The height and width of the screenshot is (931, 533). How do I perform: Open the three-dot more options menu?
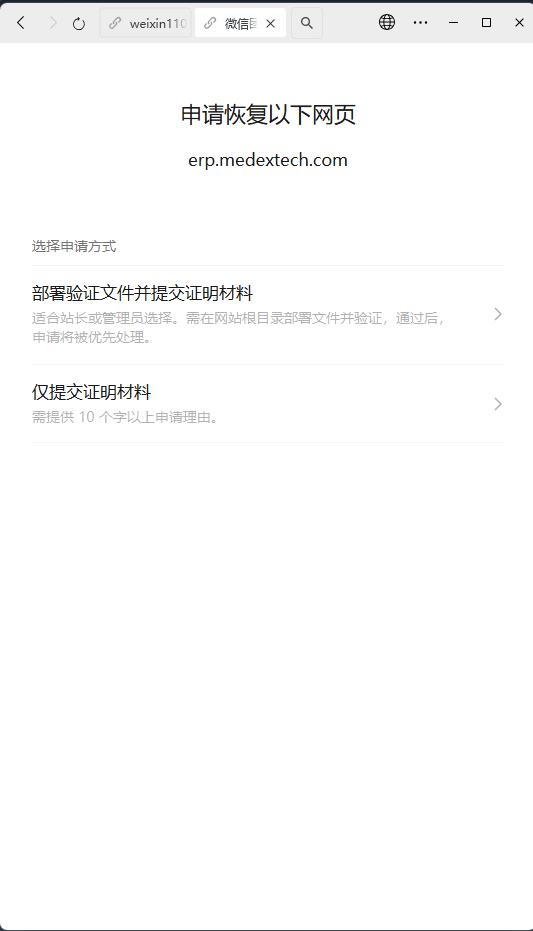click(x=420, y=23)
